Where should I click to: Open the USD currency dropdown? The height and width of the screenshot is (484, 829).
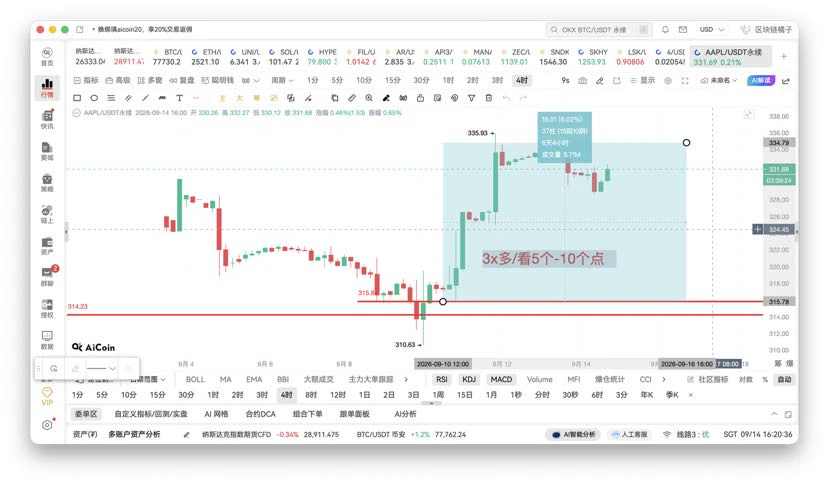(x=712, y=30)
